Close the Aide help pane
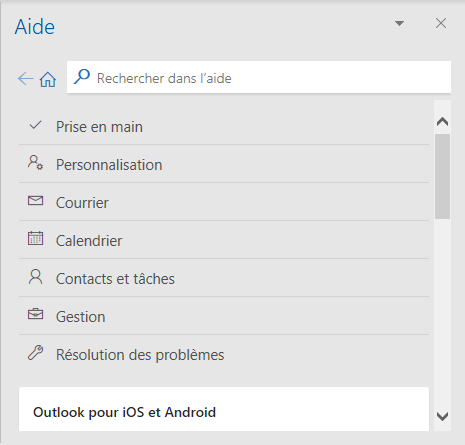Screen dimensions: 465x445 [441, 23]
